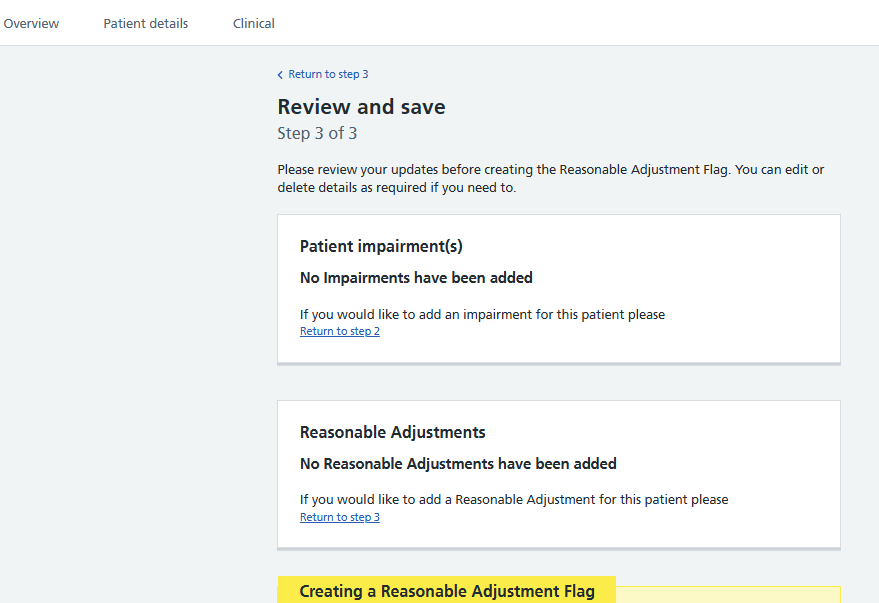Click If you would like to add an impairment text

(x=482, y=314)
